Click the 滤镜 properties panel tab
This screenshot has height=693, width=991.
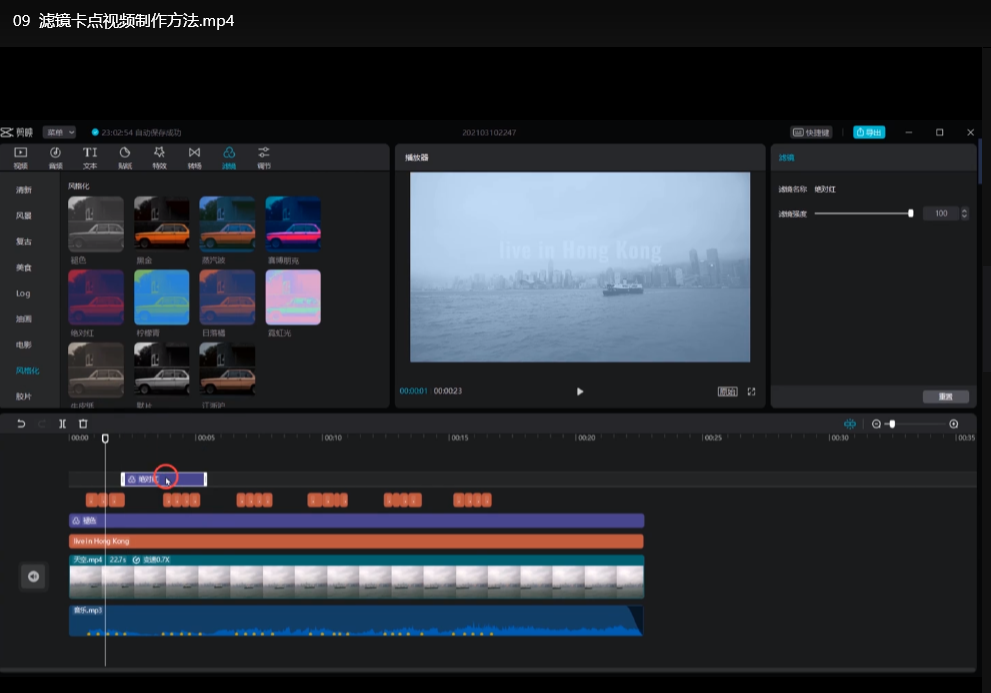[786, 157]
